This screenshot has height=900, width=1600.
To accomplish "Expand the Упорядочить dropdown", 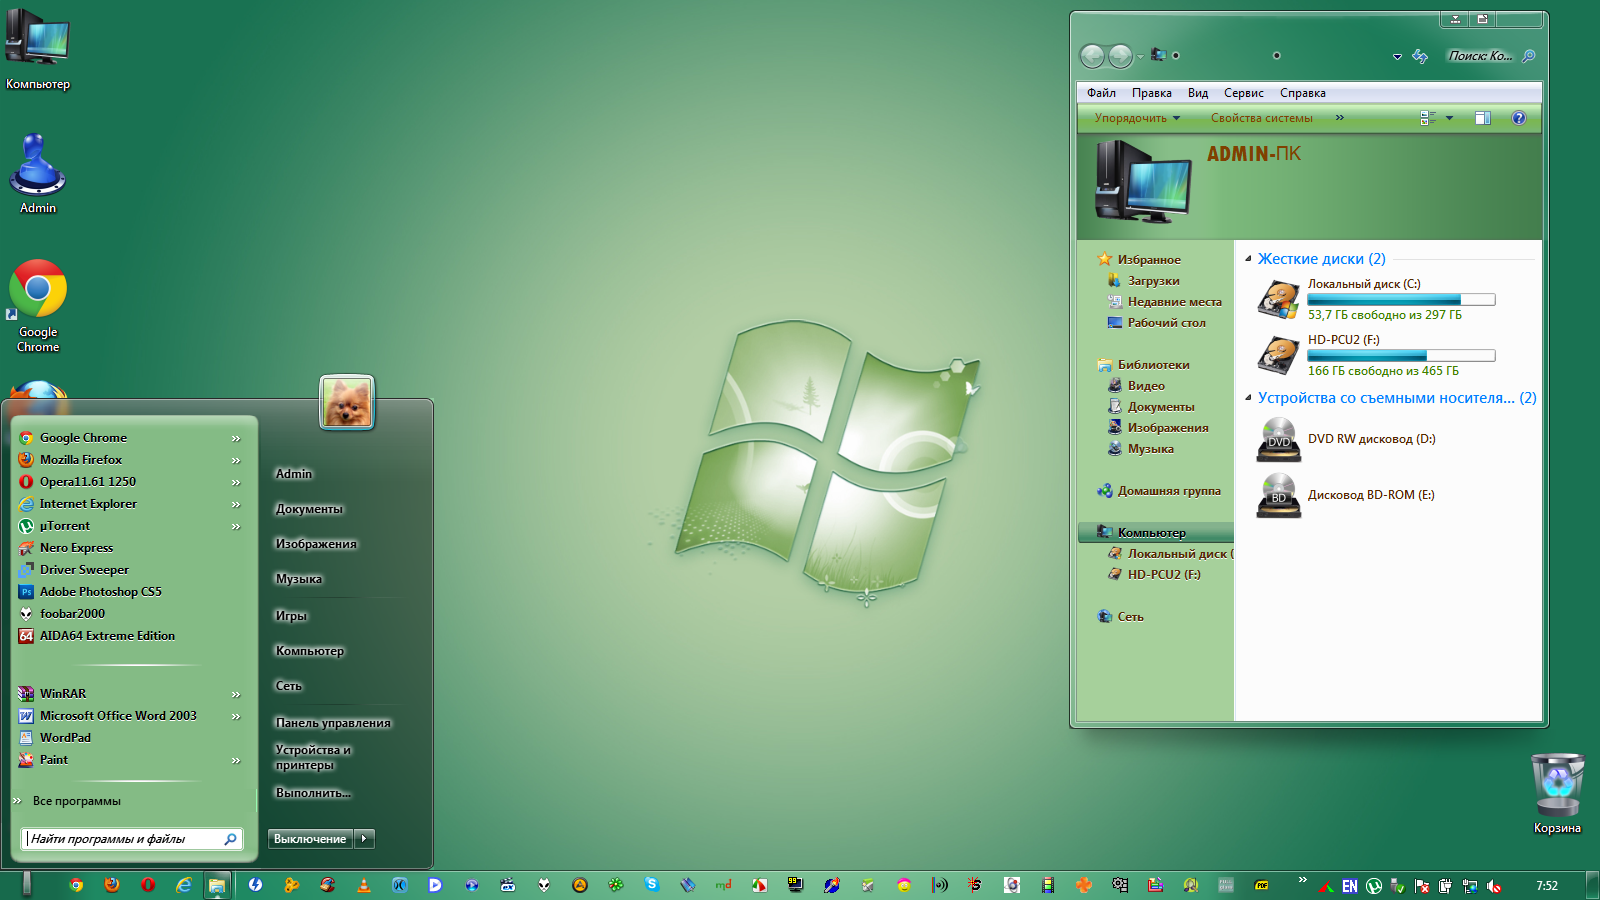I will click(1137, 118).
